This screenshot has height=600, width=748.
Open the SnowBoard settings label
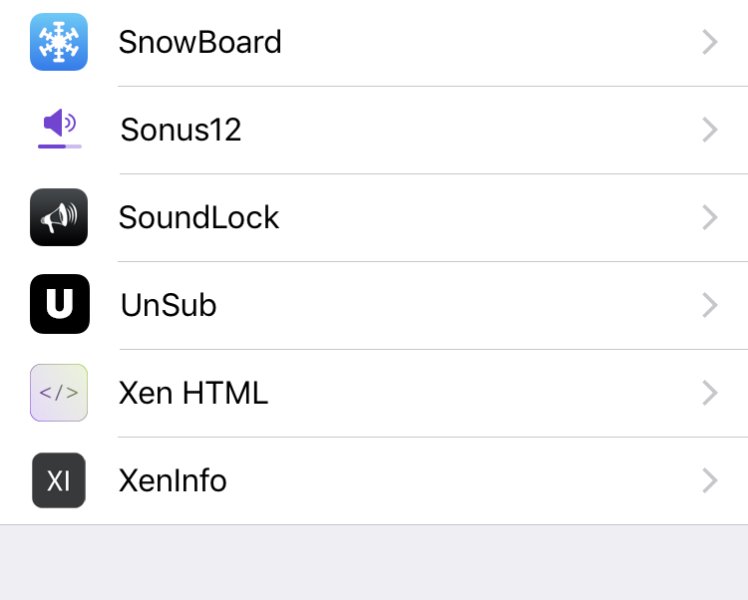[200, 42]
